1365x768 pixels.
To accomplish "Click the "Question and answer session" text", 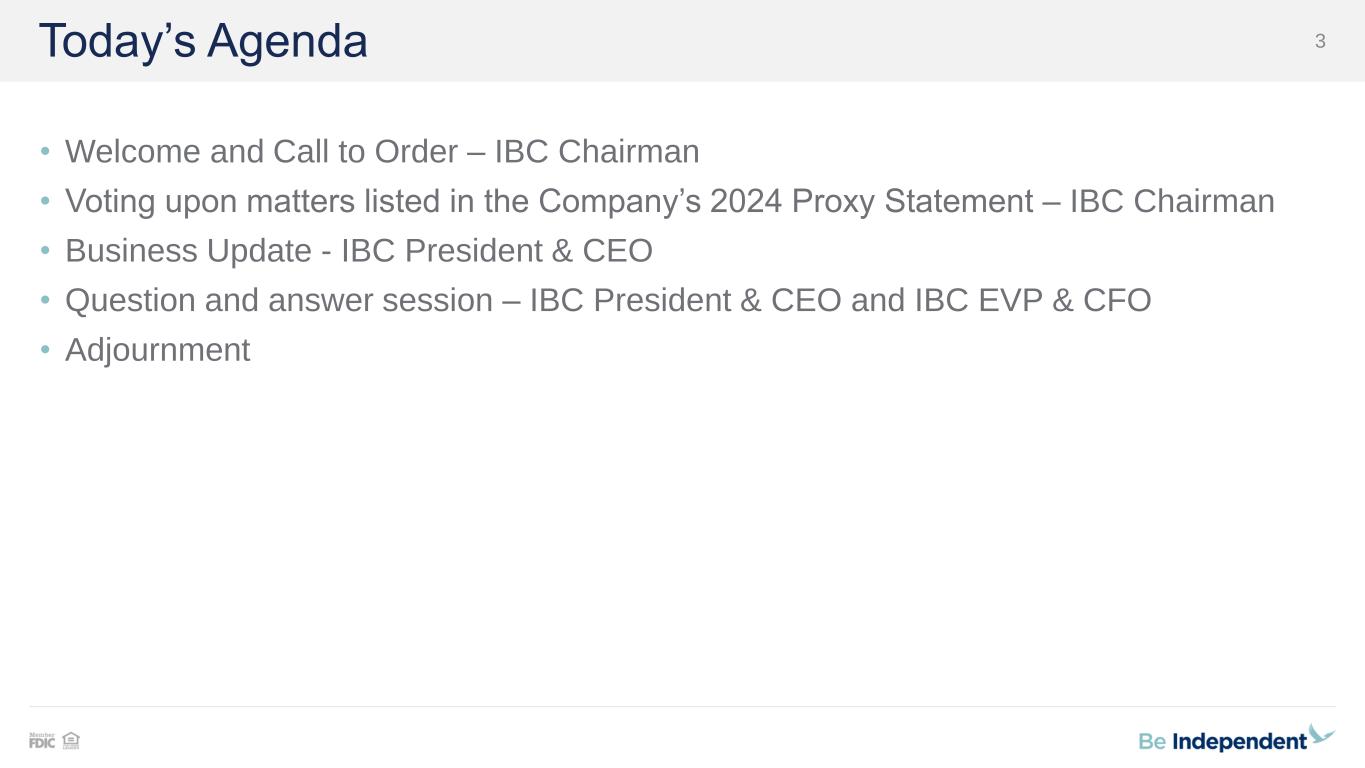I will point(279,300).
